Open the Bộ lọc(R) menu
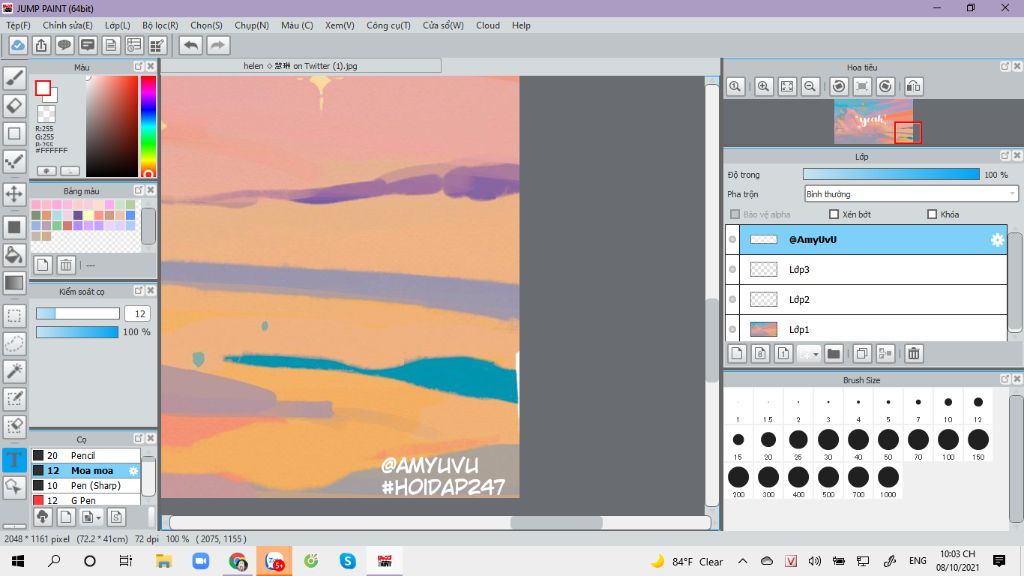Image resolution: width=1024 pixels, height=576 pixels. [x=160, y=25]
